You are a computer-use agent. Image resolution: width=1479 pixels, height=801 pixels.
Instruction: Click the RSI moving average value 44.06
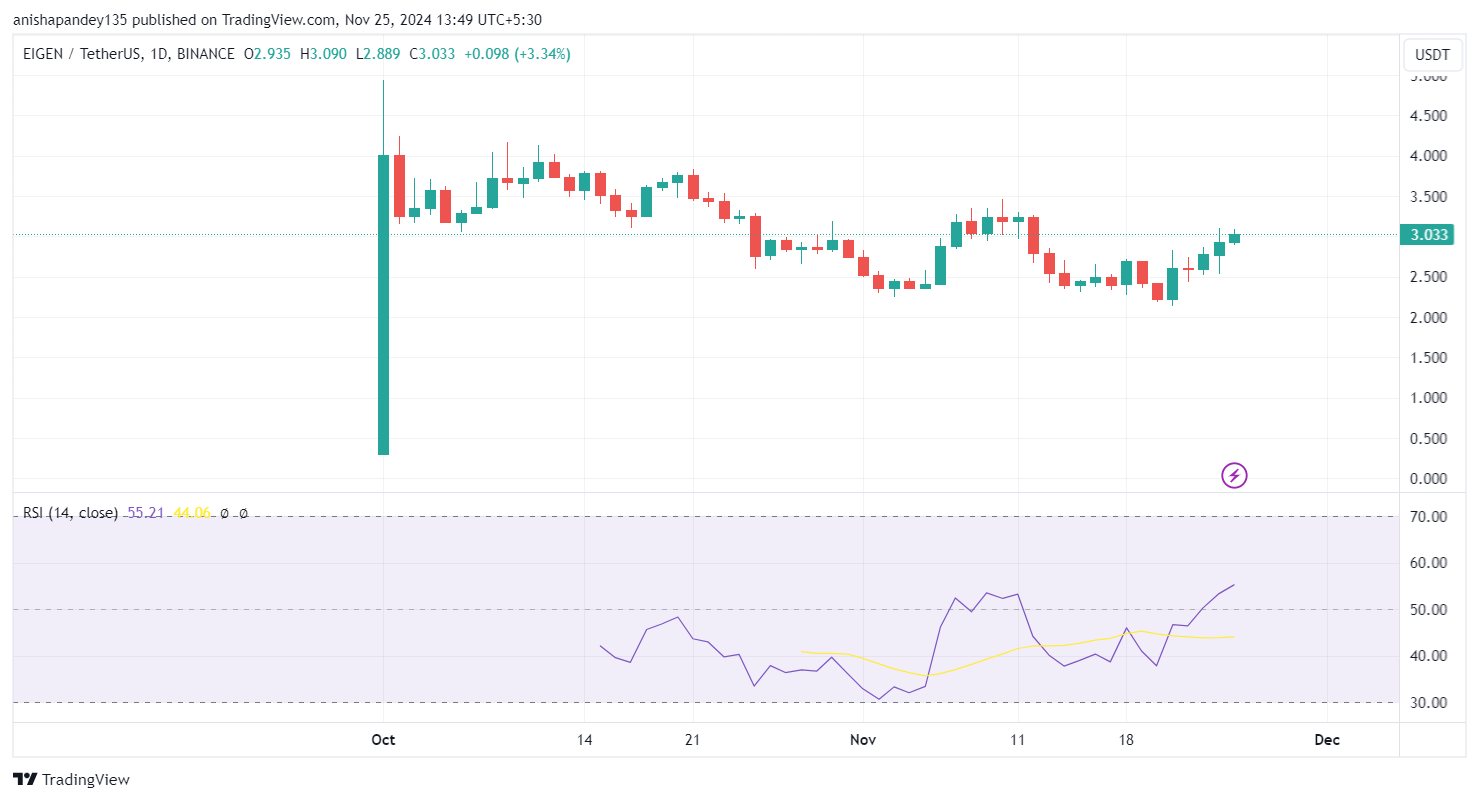(191, 513)
